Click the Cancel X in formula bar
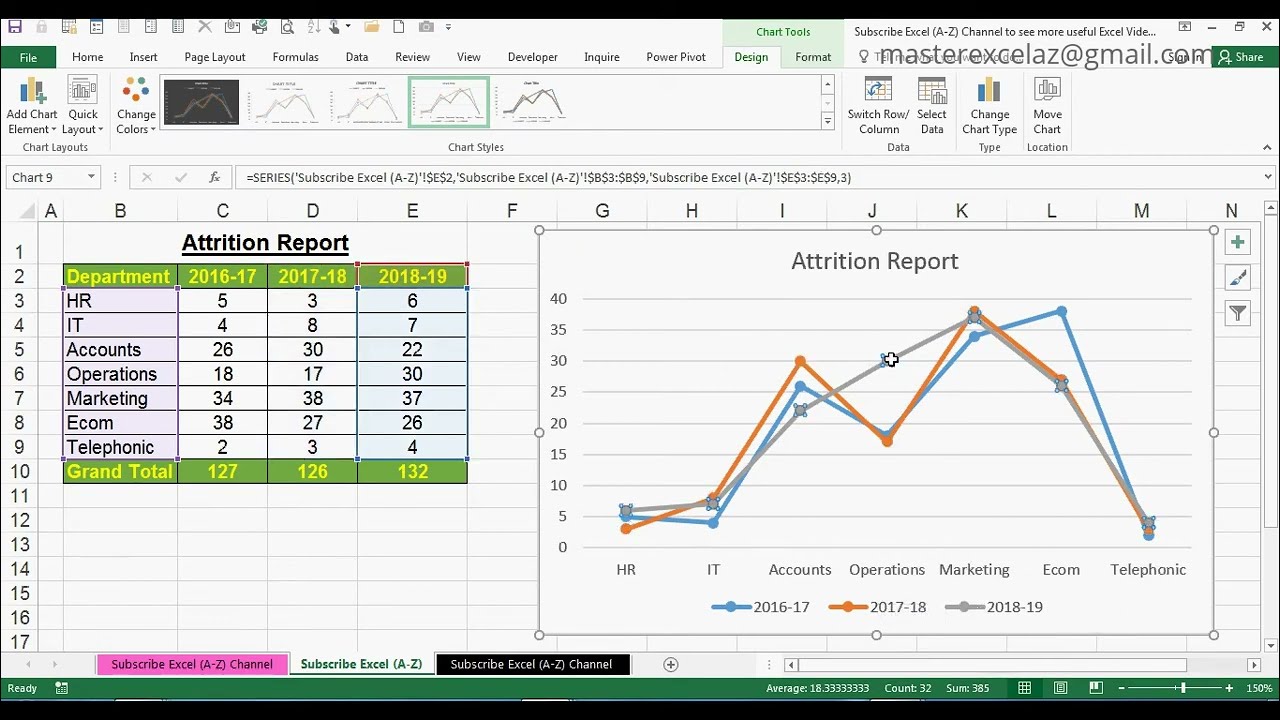Image resolution: width=1280 pixels, height=720 pixels. click(146, 177)
